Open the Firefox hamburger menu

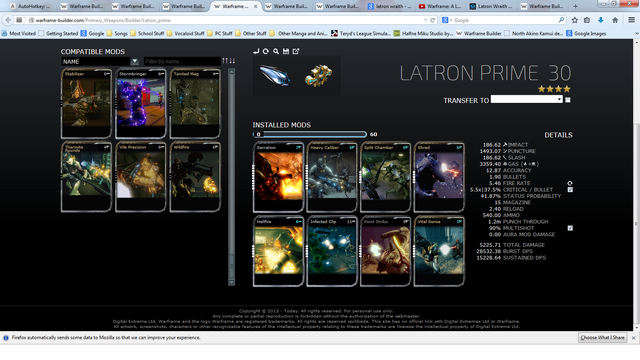point(631,20)
